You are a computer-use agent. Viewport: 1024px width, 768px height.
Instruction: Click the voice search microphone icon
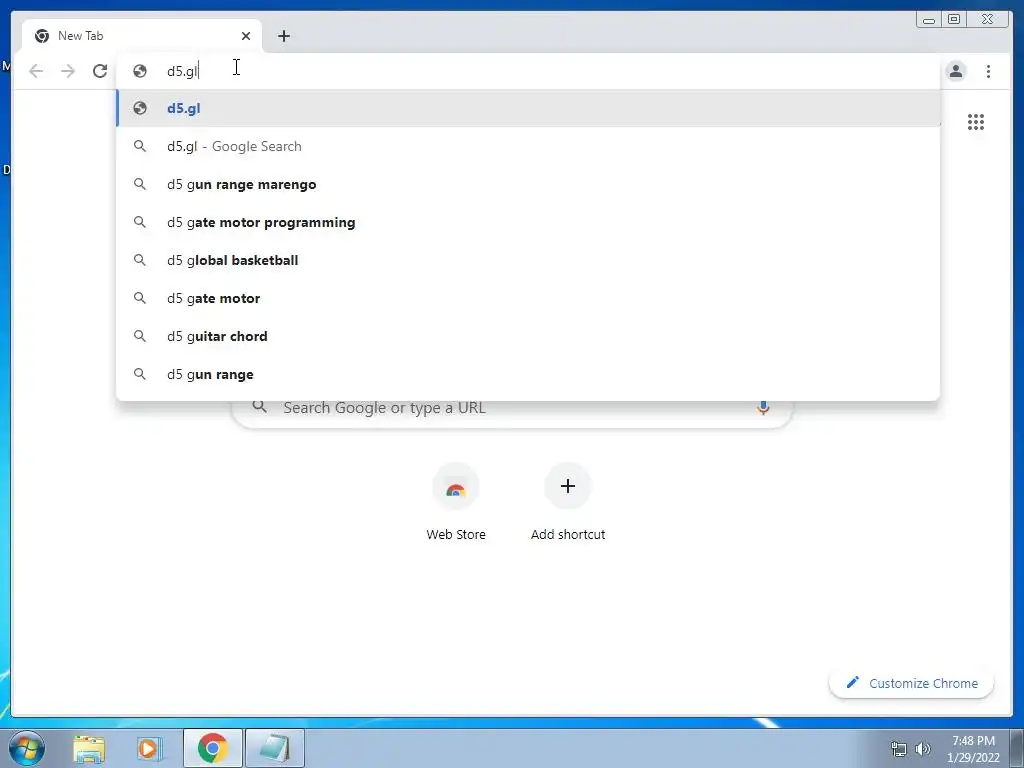tap(762, 408)
